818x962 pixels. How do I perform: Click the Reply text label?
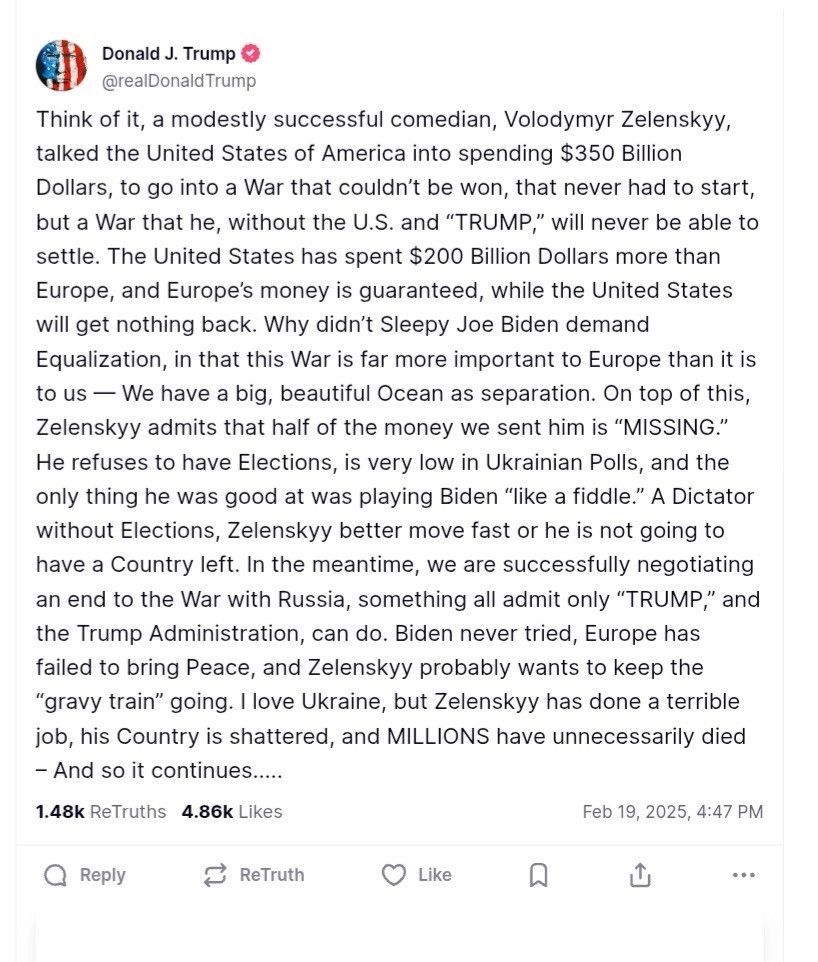click(102, 875)
